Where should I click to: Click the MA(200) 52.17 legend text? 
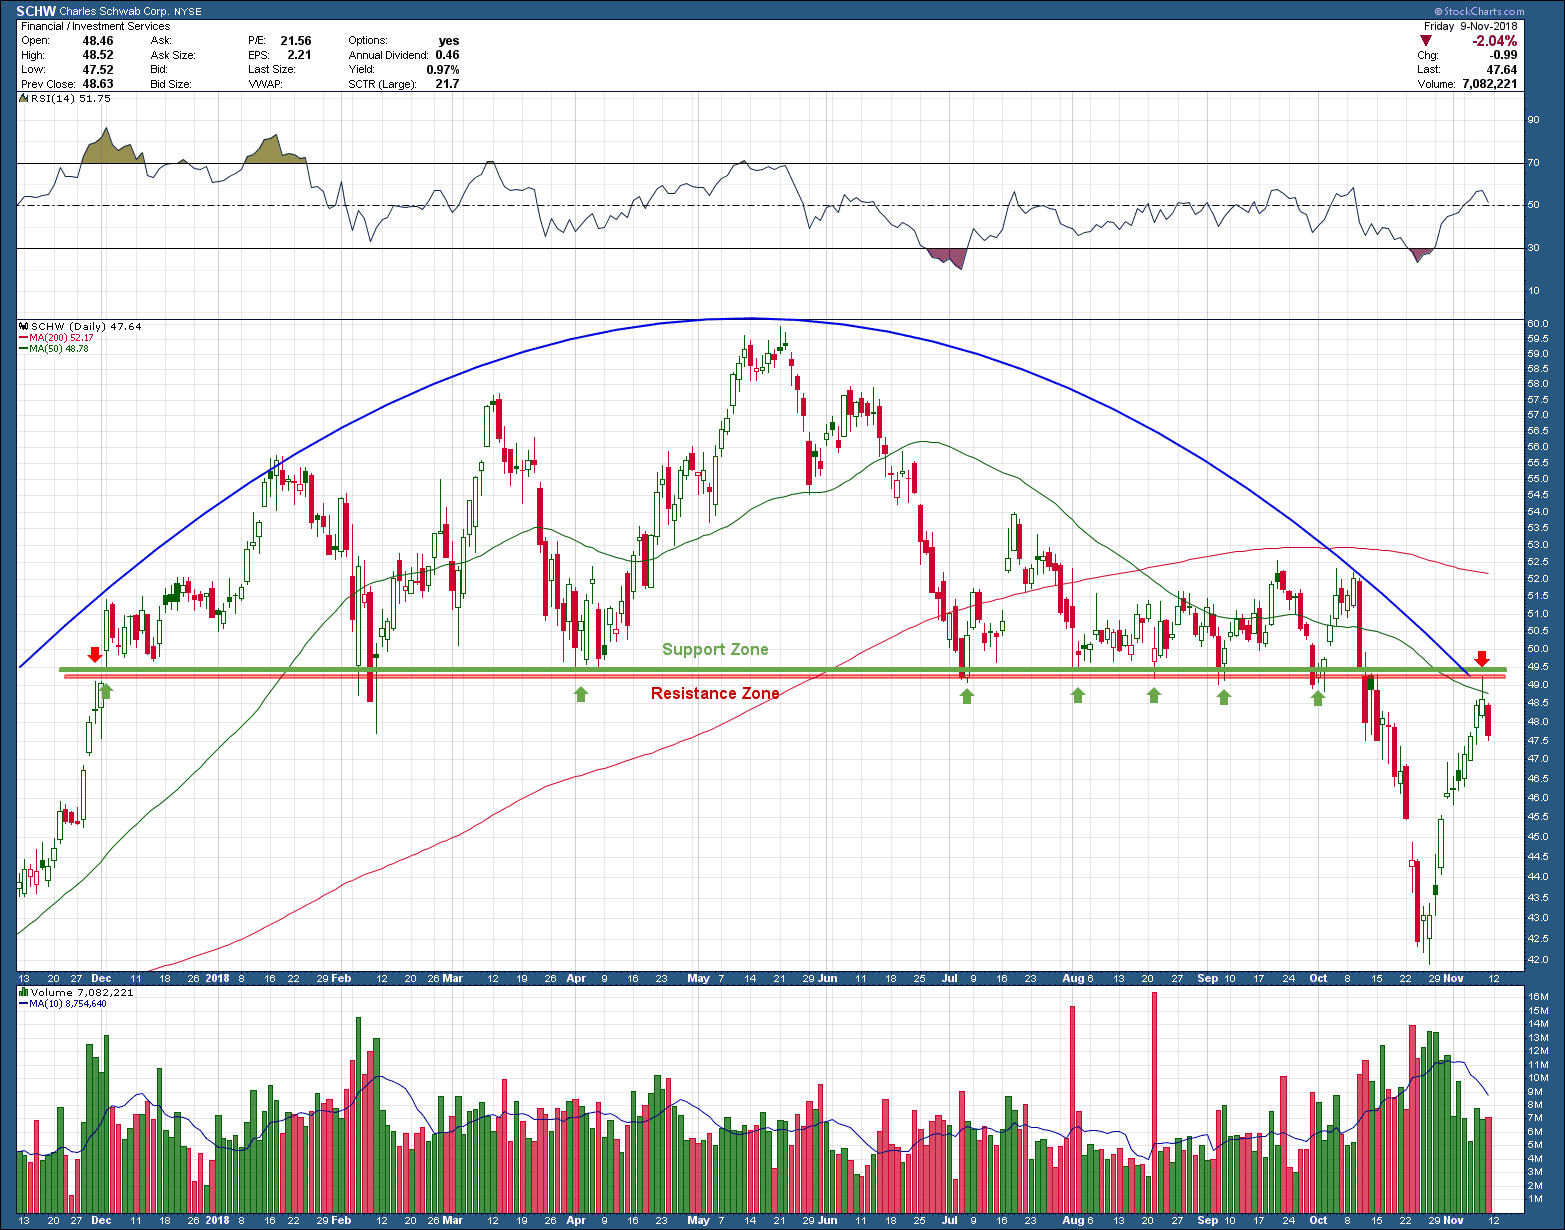click(x=61, y=338)
